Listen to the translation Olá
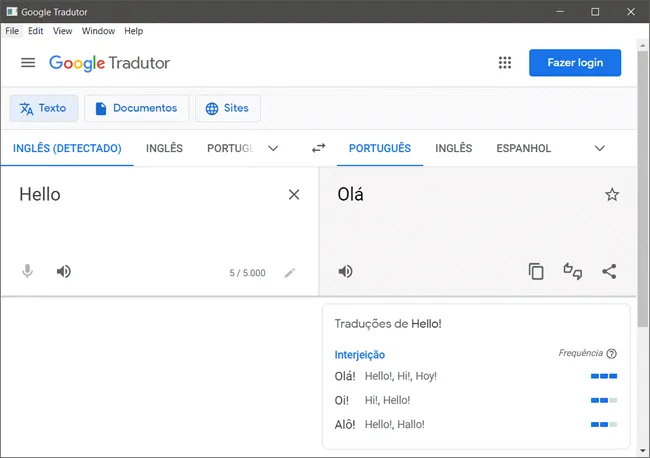Screen dimensions: 650x458 click(345, 271)
